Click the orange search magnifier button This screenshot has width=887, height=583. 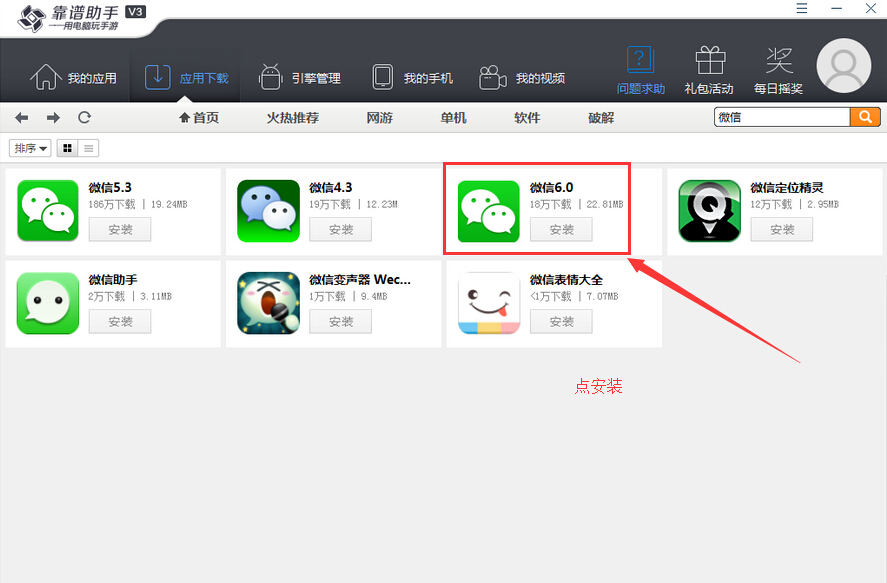point(865,117)
